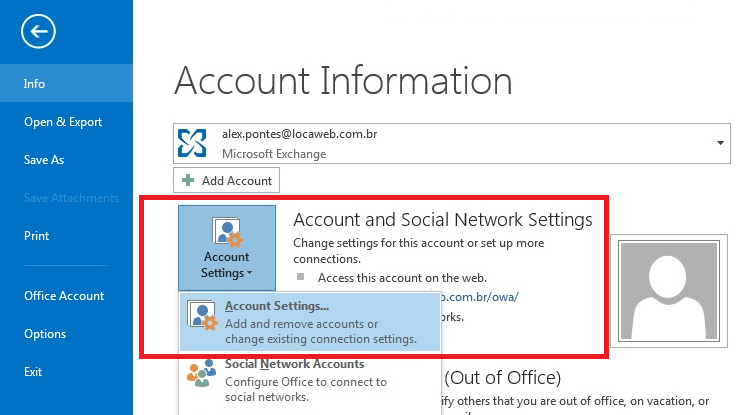
Task: Go to Open & Export
Action: 63,122
